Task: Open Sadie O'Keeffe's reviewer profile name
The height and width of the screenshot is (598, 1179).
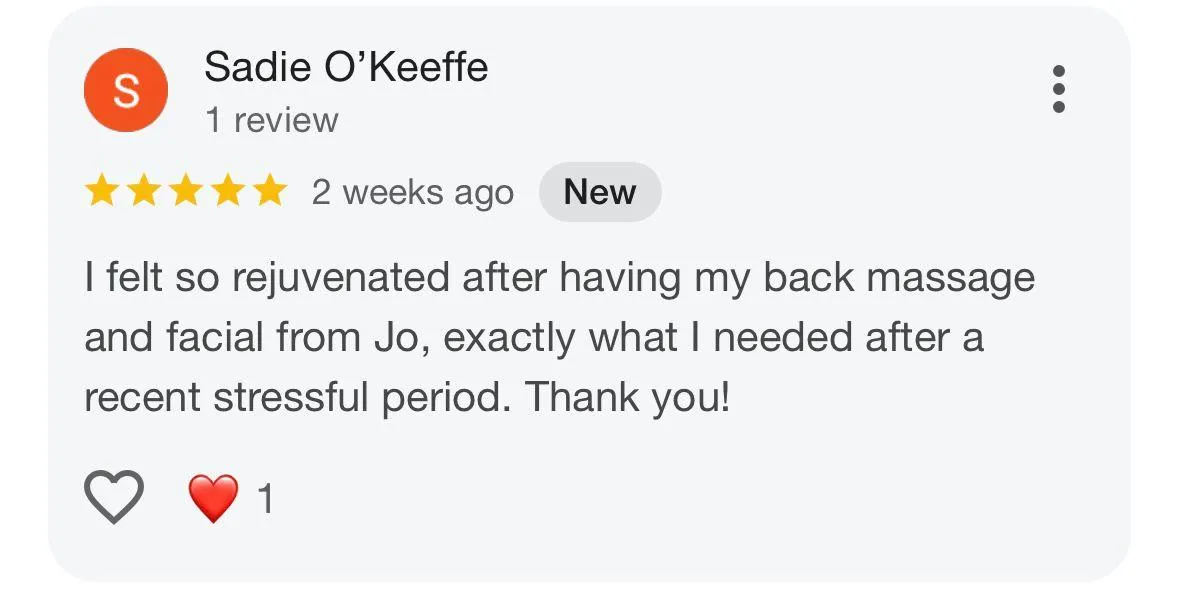Action: click(x=346, y=68)
